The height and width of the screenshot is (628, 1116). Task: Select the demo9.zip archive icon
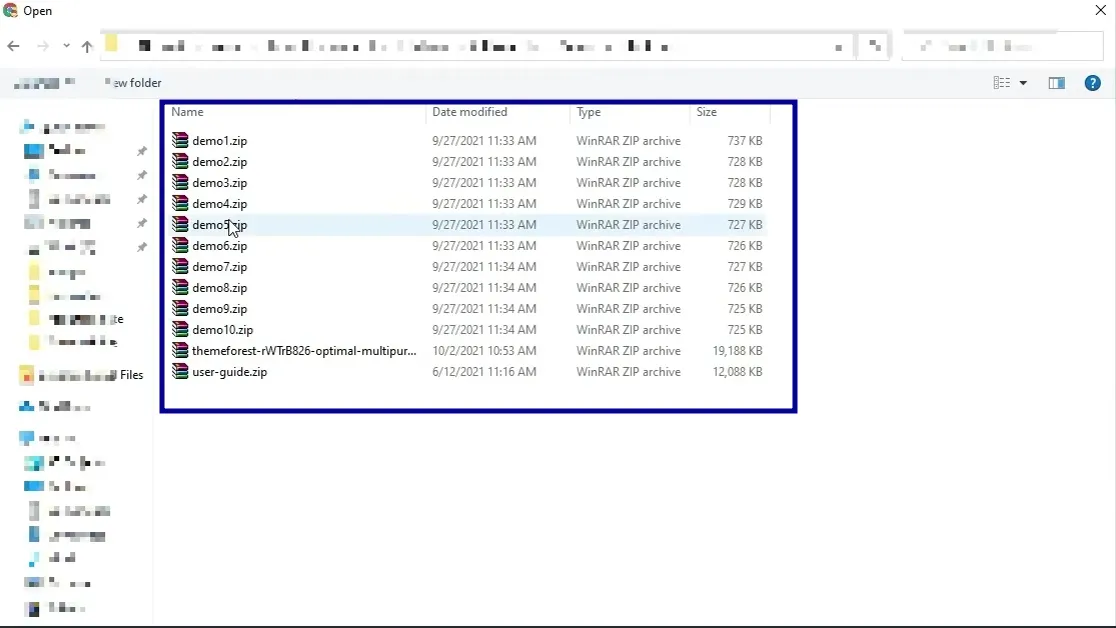tap(180, 308)
